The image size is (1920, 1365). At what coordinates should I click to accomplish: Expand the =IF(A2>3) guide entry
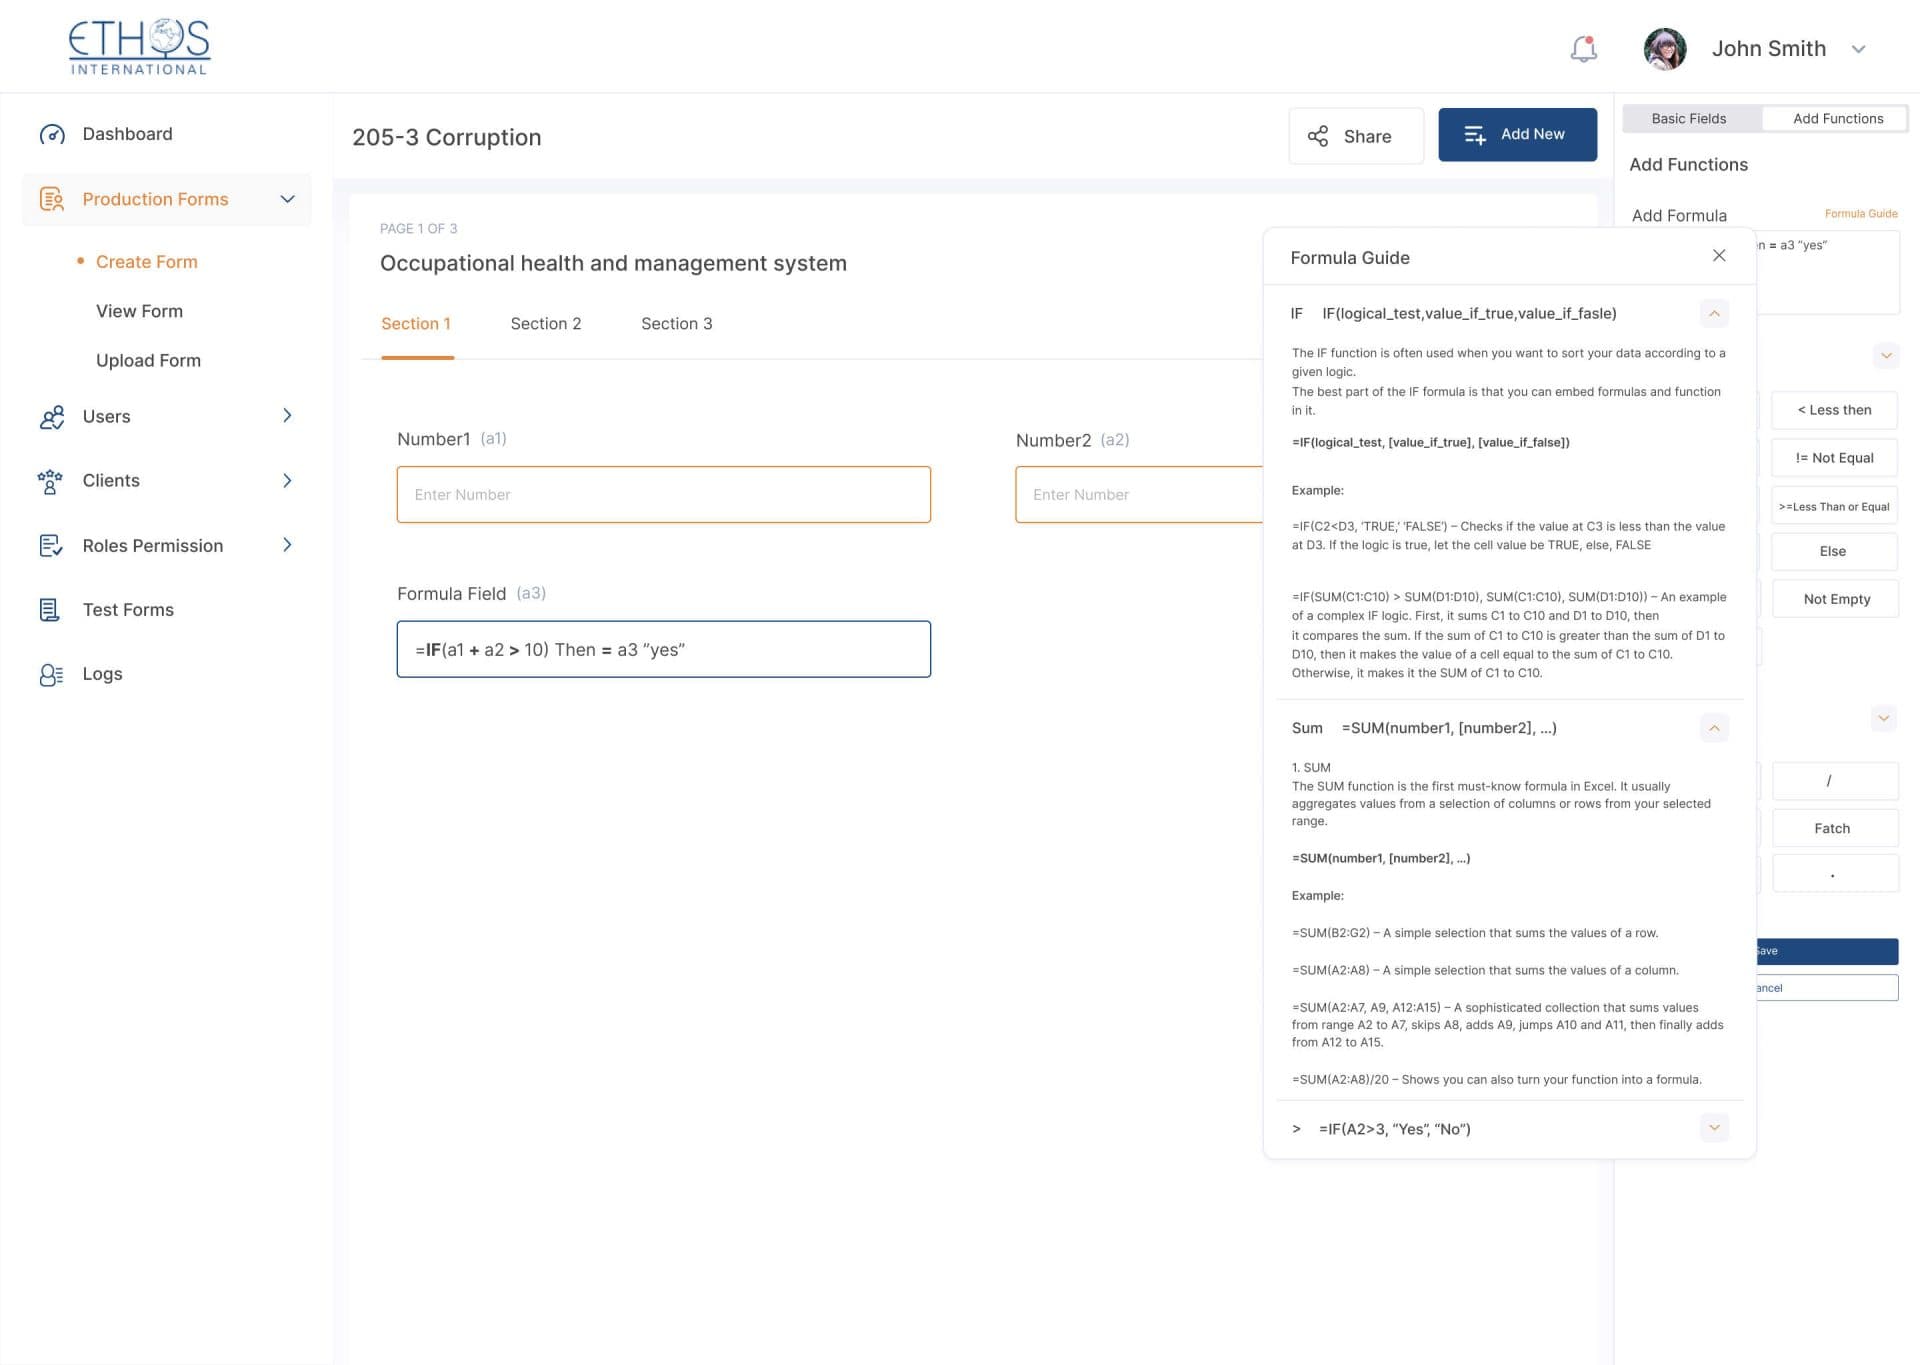pos(1713,1128)
